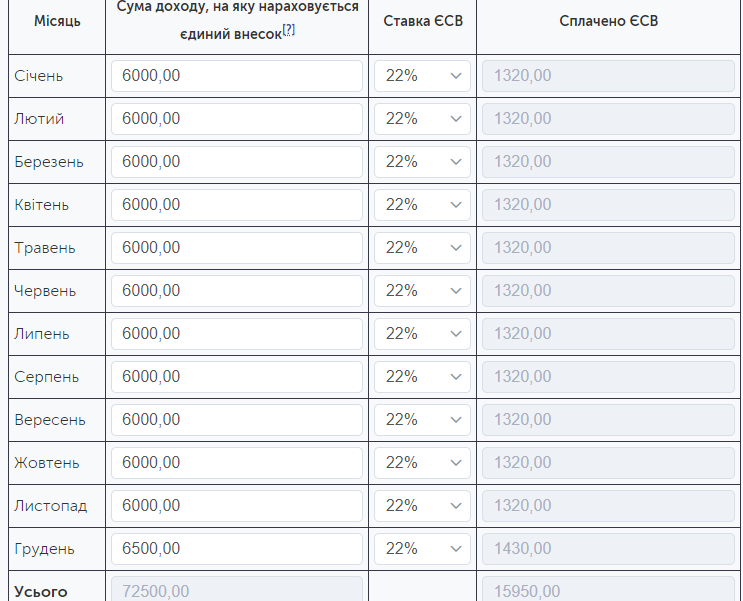Click the [?] help link in income header

[289, 29]
